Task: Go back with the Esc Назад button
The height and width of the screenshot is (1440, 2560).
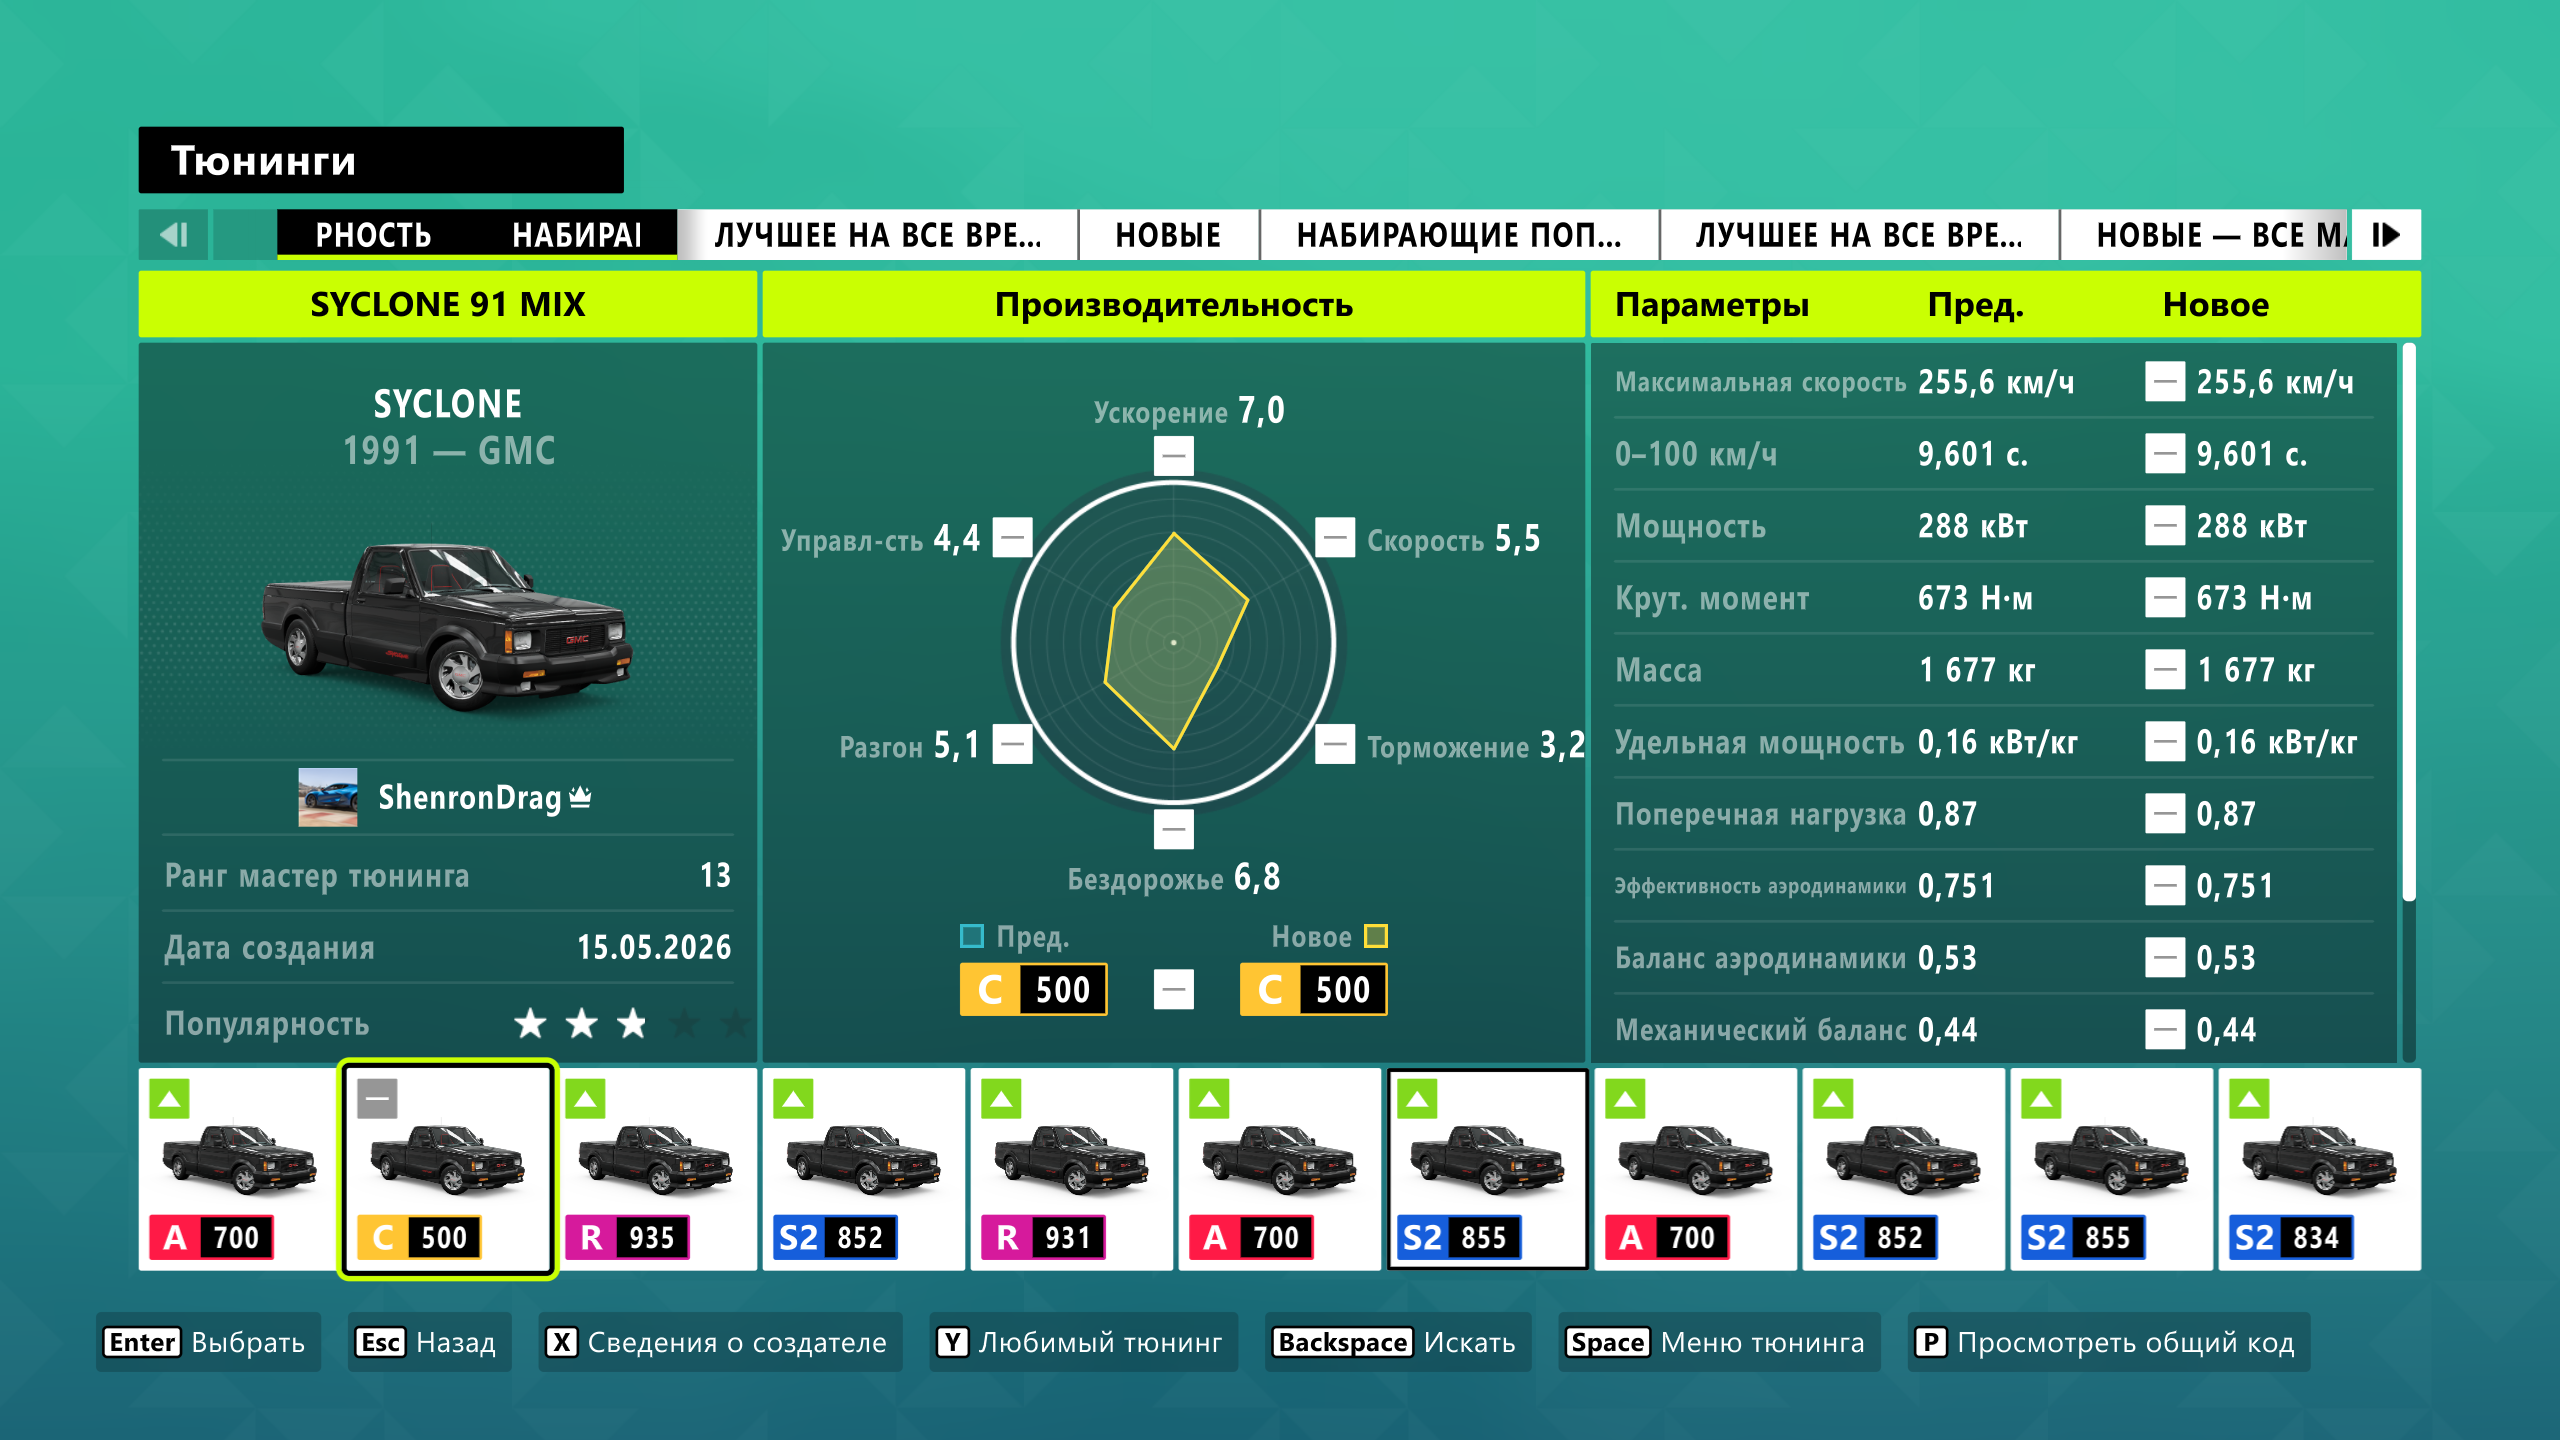Action: [429, 1342]
